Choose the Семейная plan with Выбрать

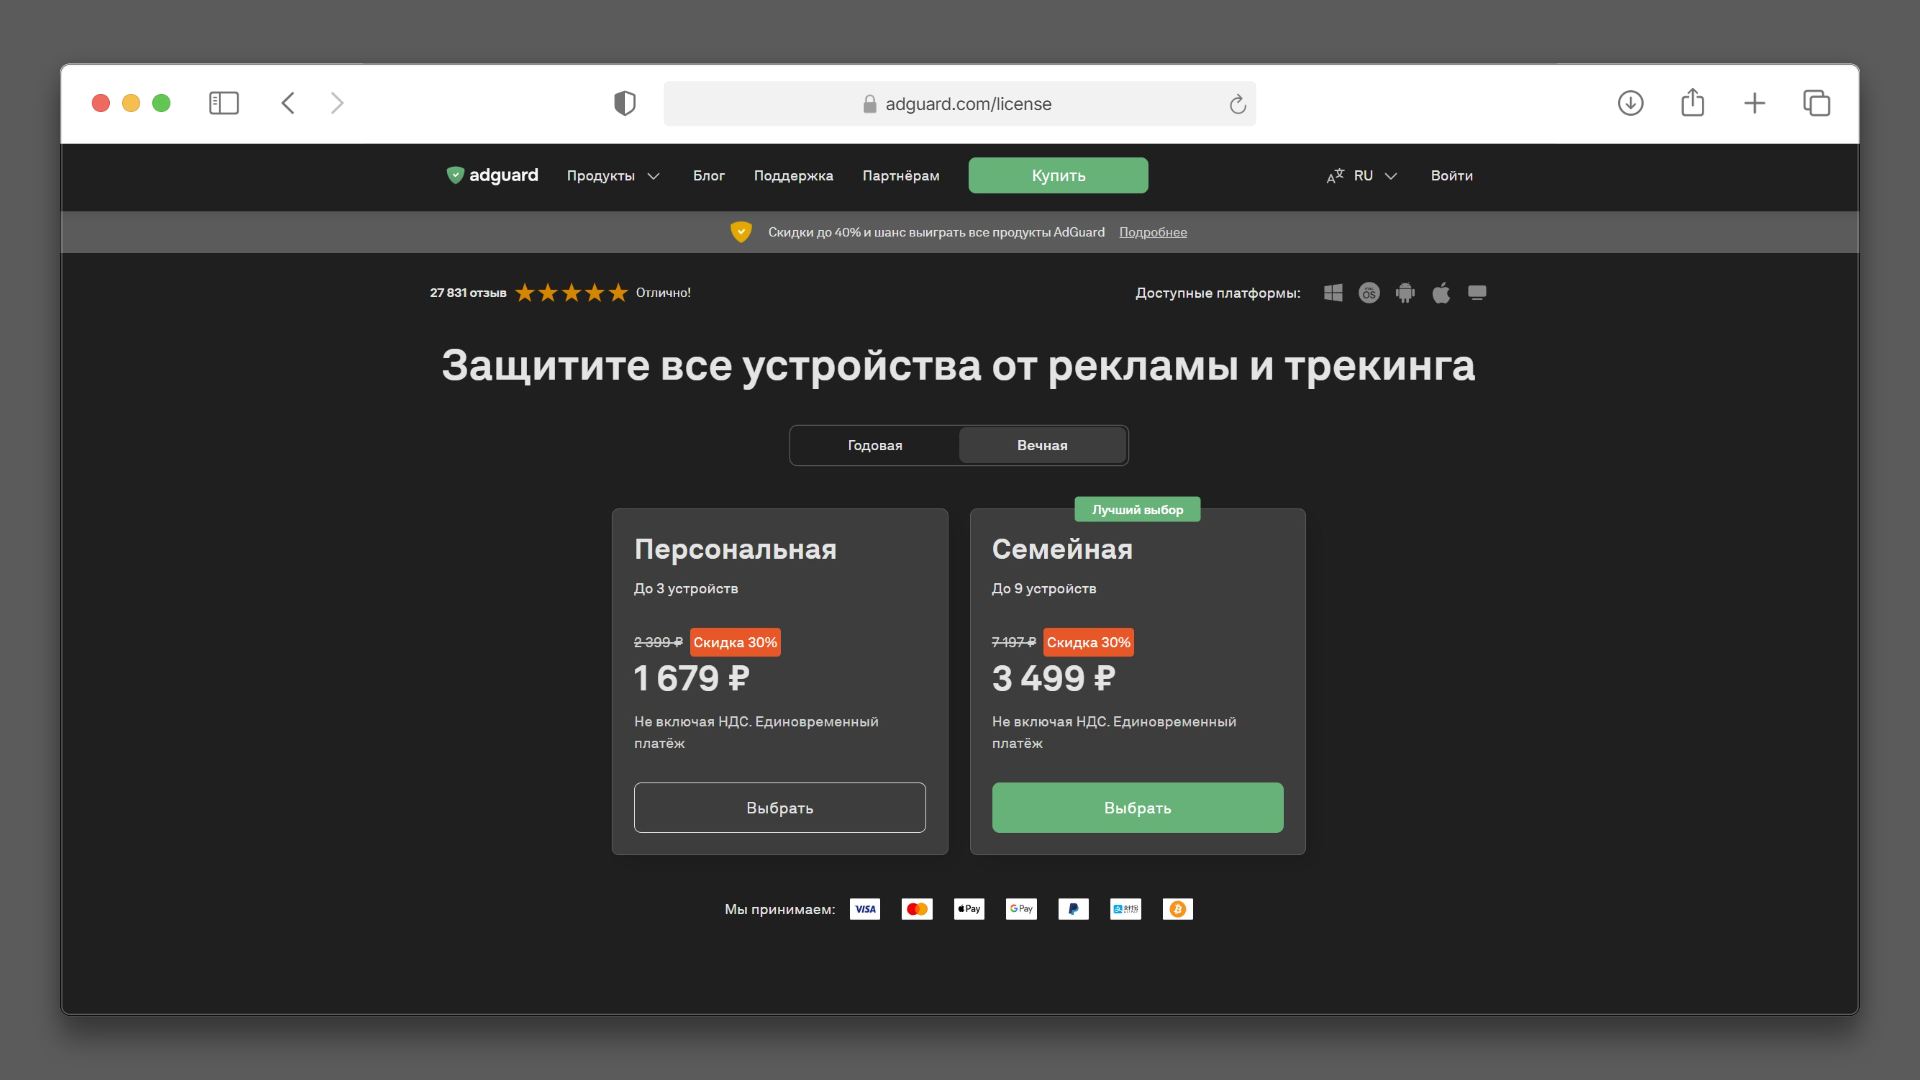point(1137,807)
